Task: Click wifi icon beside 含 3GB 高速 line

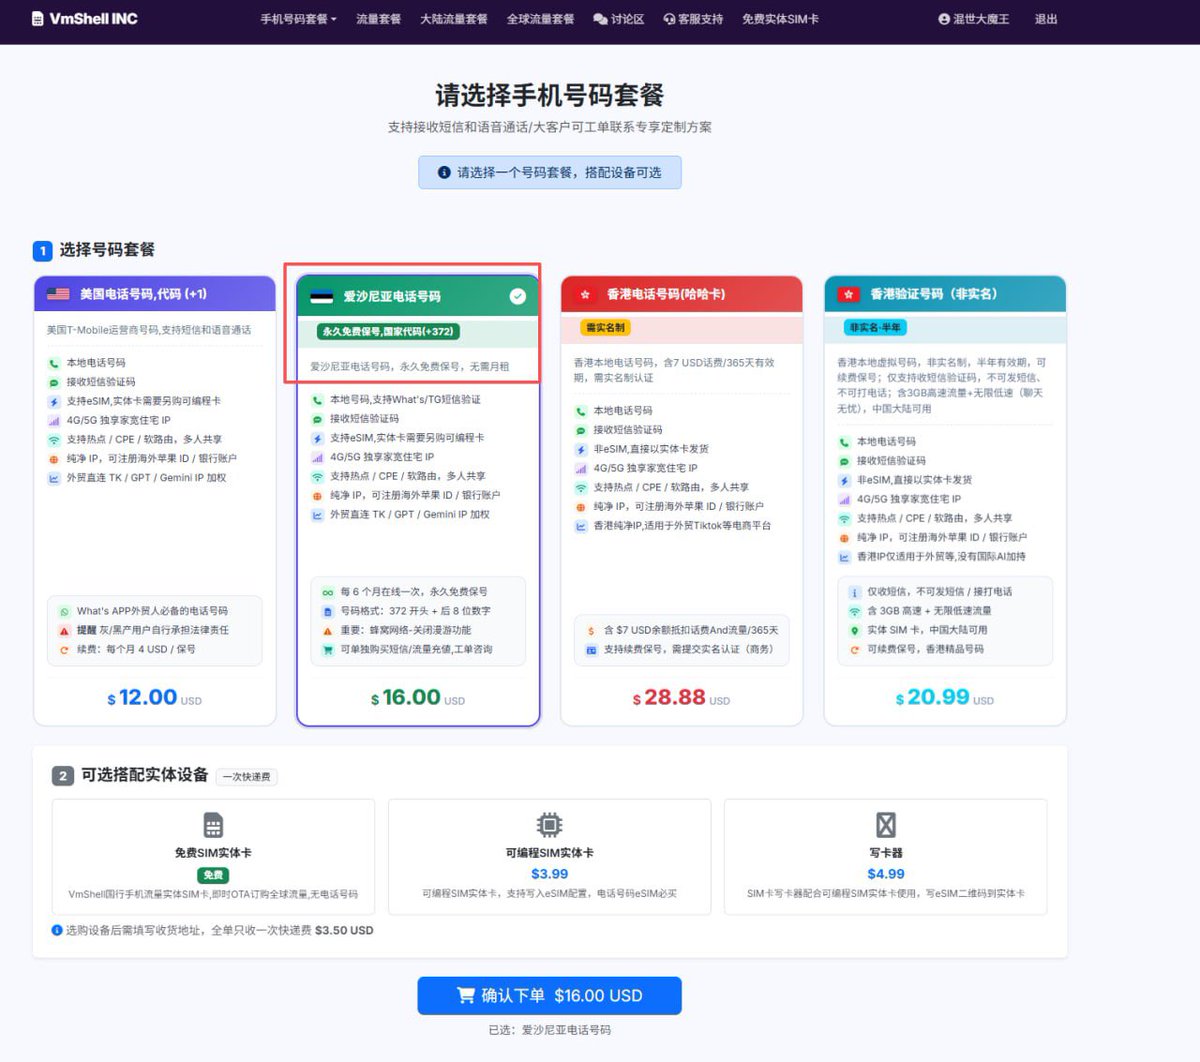Action: coord(855,611)
